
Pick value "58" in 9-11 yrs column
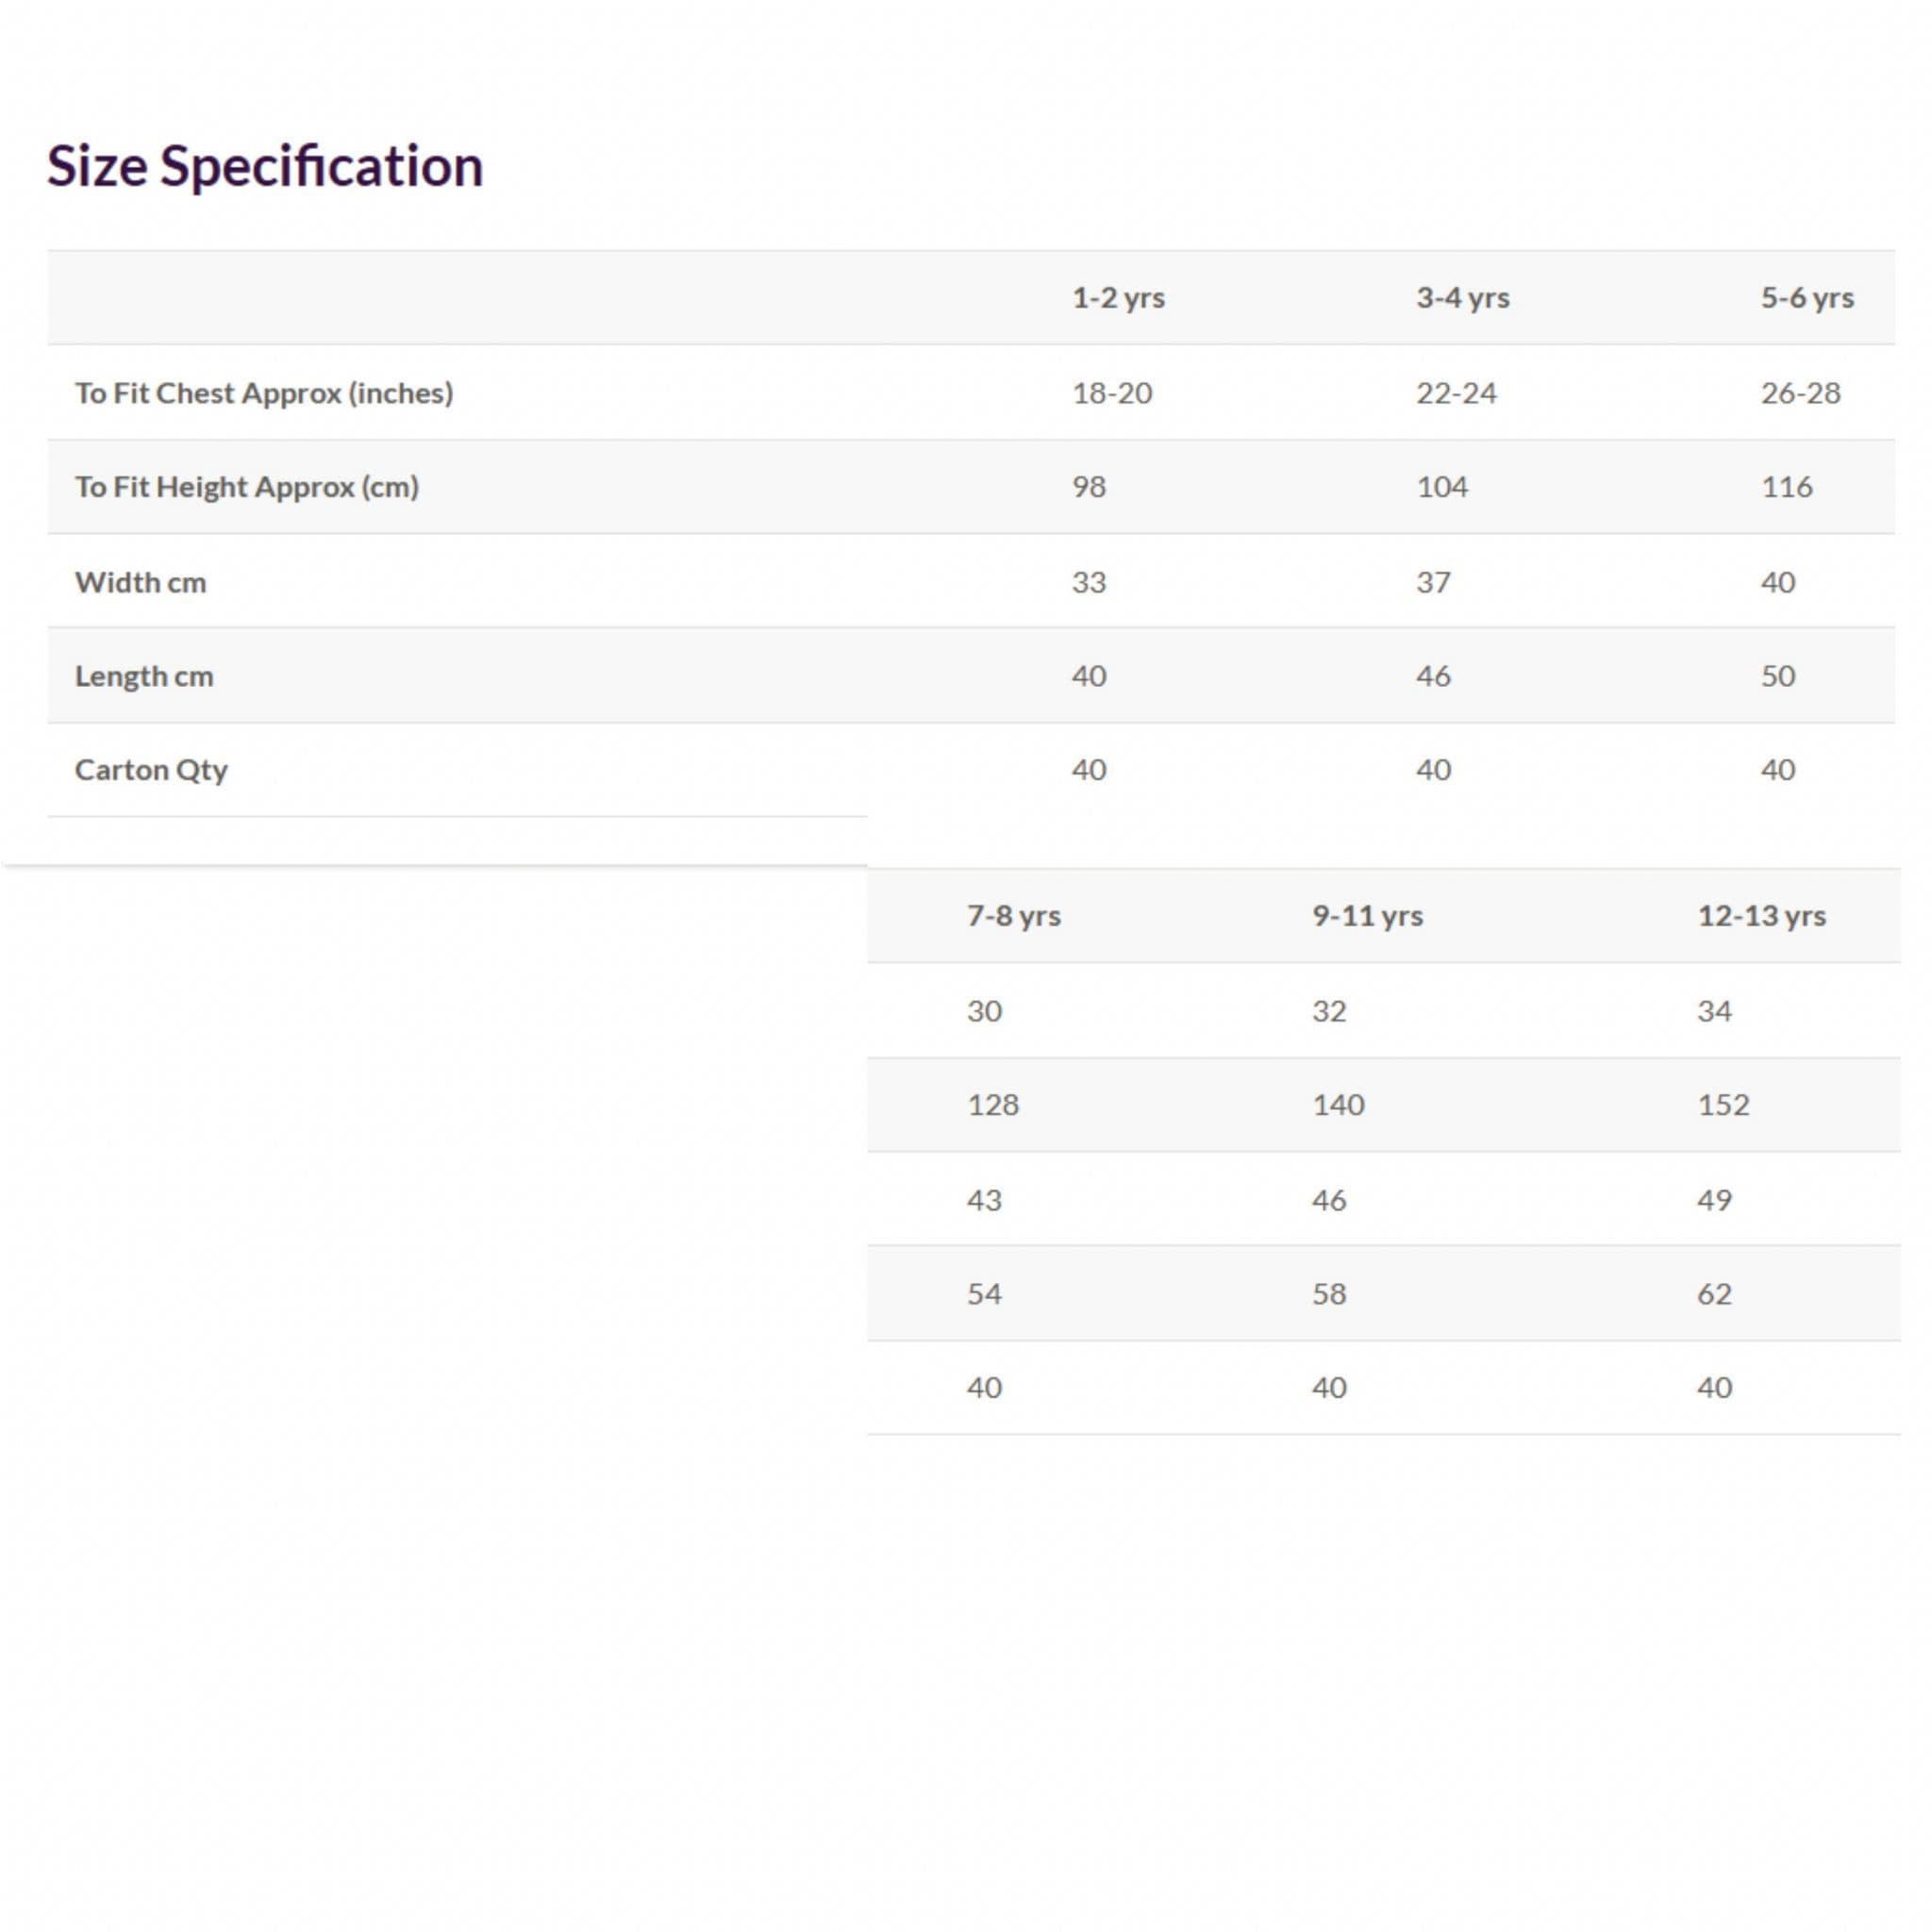point(1329,1294)
